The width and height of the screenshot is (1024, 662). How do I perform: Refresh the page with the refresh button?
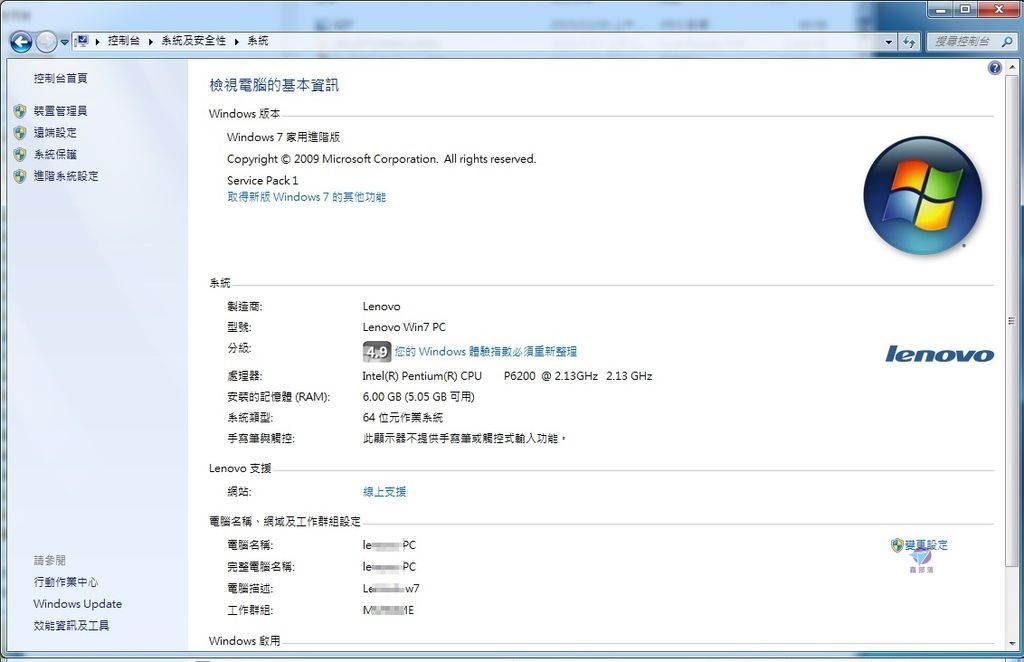[909, 42]
